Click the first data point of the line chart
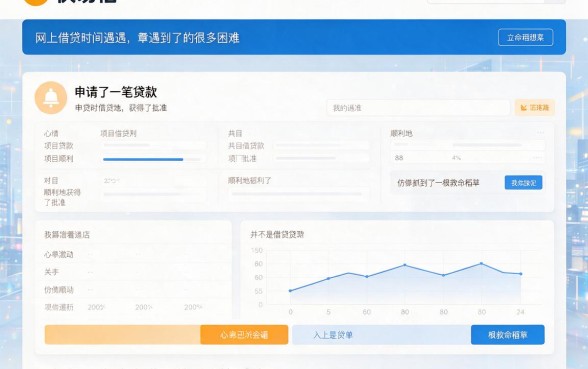Screen dimensions: 588x369 [x=290, y=291]
